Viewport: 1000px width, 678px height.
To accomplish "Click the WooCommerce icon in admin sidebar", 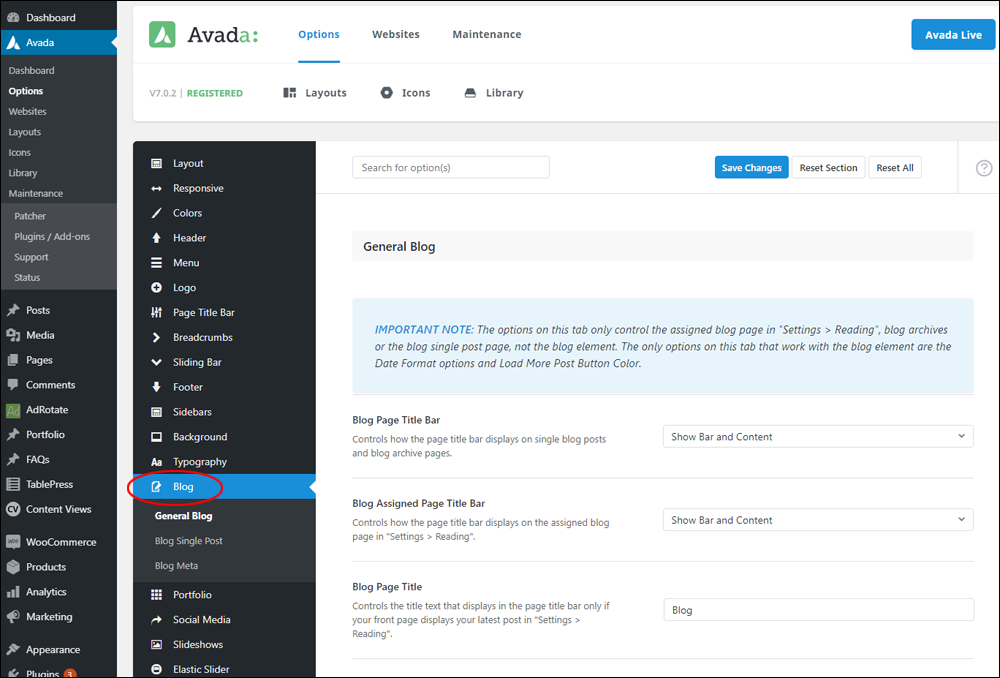I will pos(13,542).
